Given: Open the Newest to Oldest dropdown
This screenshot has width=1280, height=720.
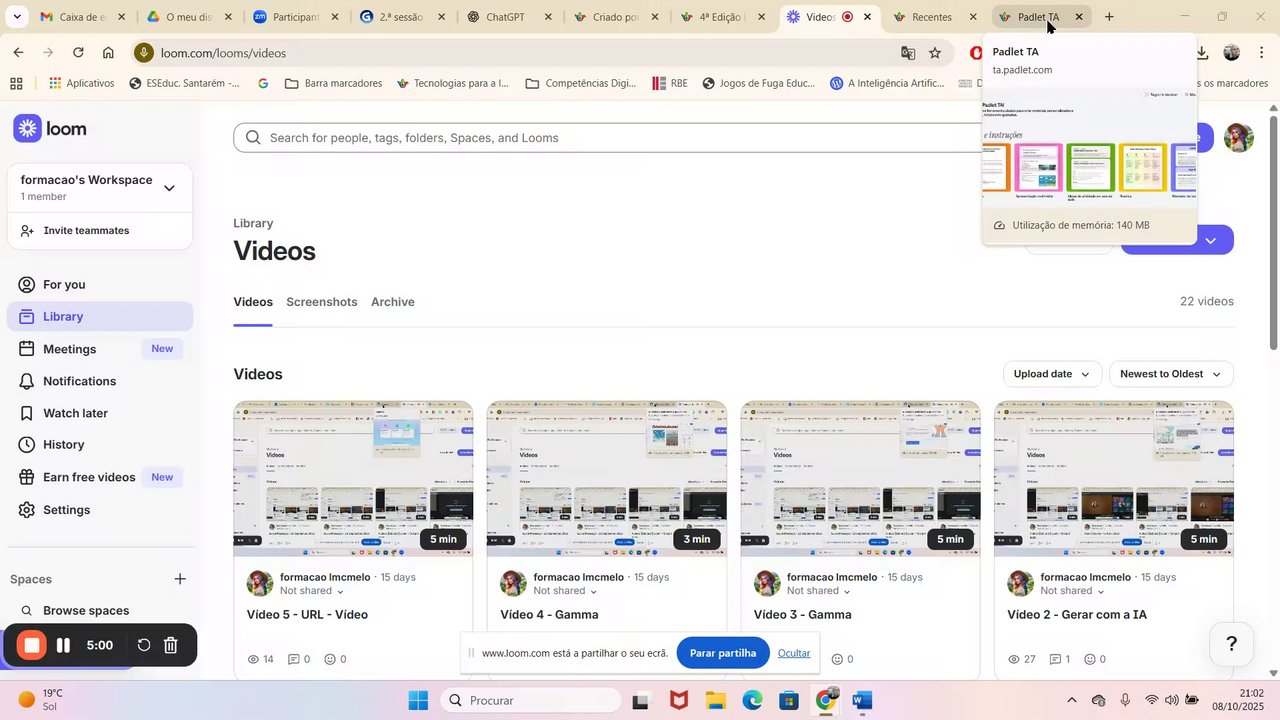Looking at the screenshot, I should point(1170,374).
